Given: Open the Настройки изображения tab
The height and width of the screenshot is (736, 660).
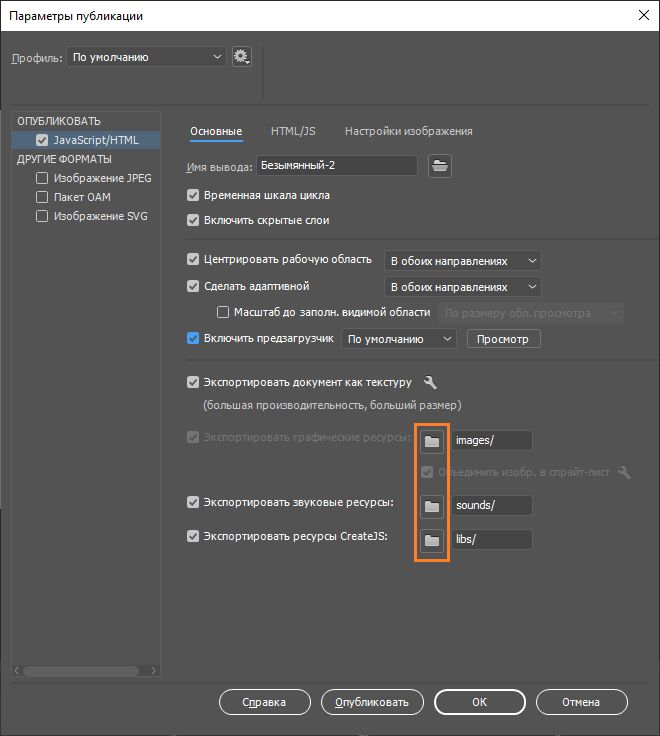Looking at the screenshot, I should (x=408, y=131).
